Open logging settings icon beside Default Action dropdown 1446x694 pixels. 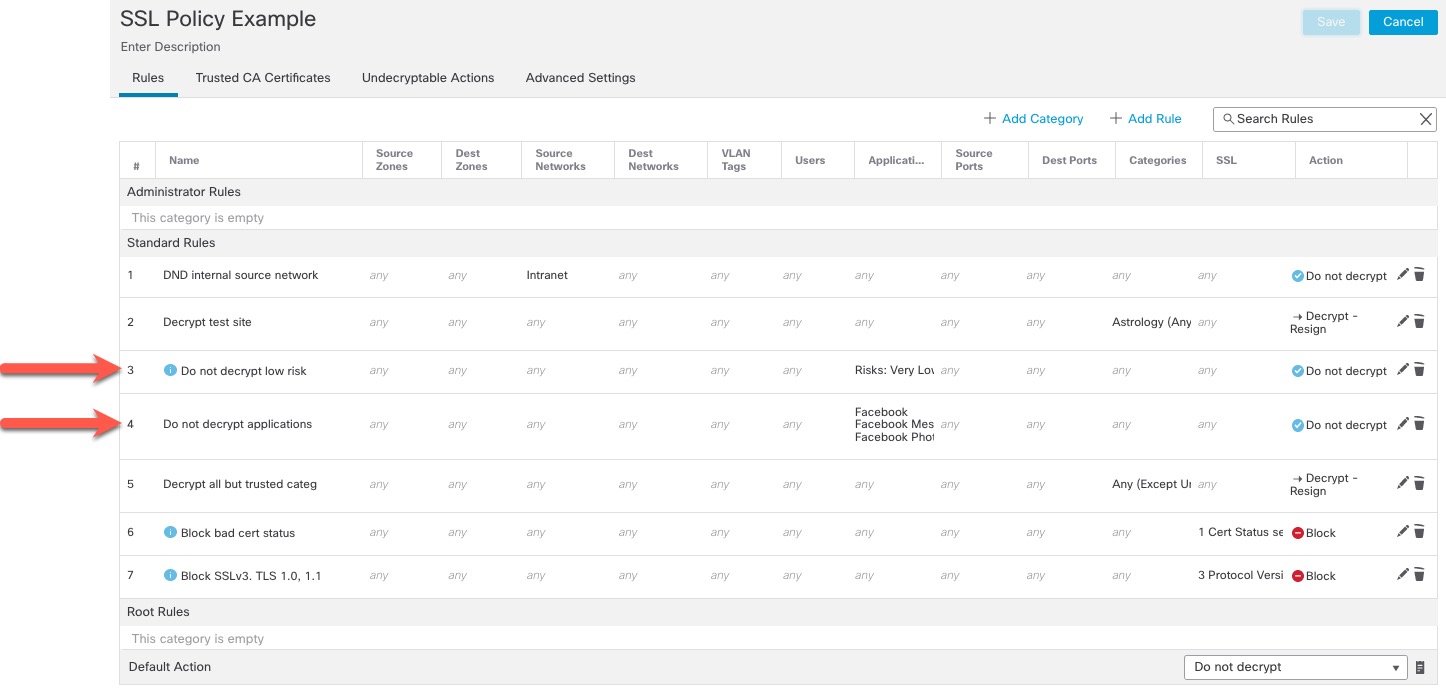pos(1419,666)
